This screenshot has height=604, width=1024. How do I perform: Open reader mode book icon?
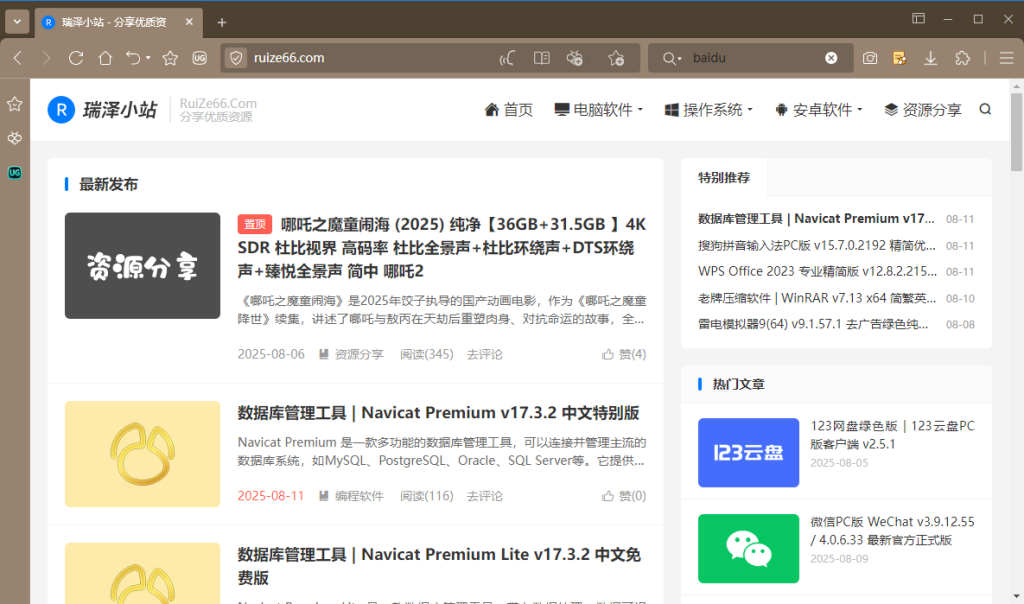coord(541,58)
